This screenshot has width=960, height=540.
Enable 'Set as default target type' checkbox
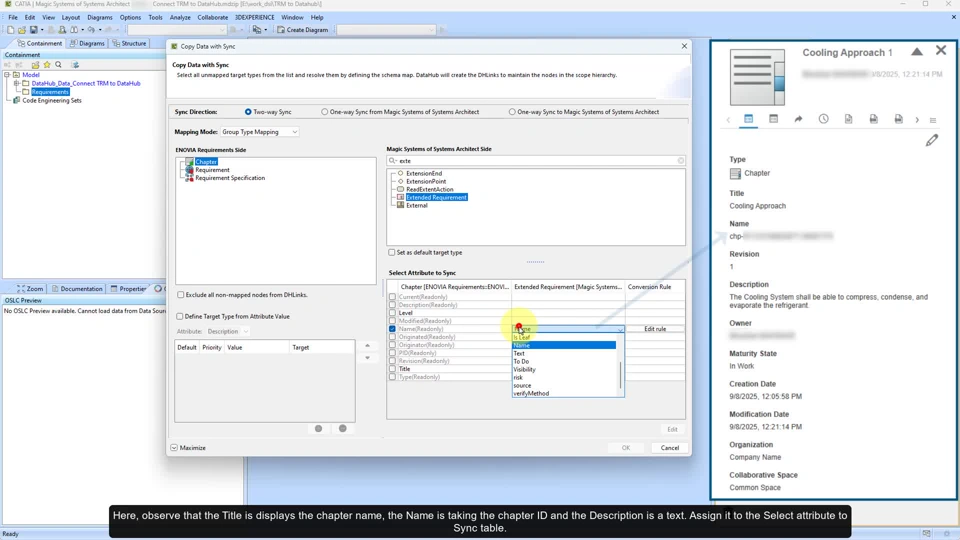click(x=391, y=252)
